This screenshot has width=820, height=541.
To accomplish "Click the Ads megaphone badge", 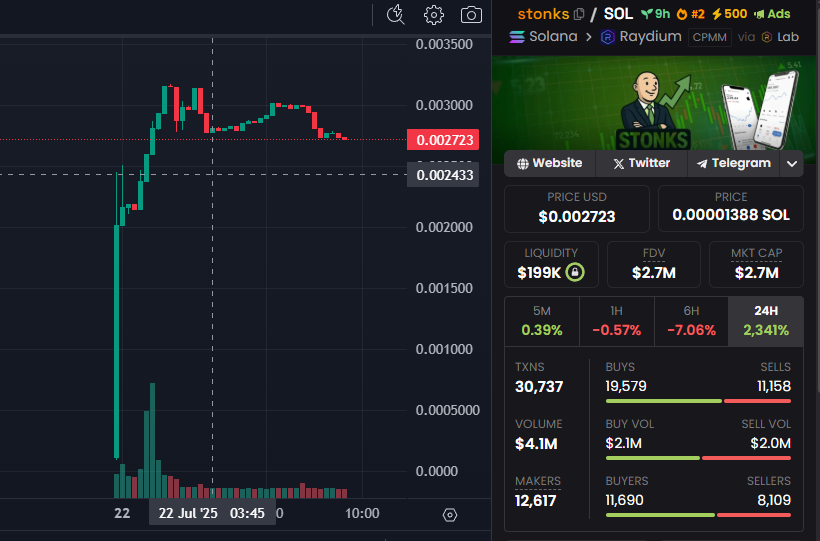I will click(772, 14).
